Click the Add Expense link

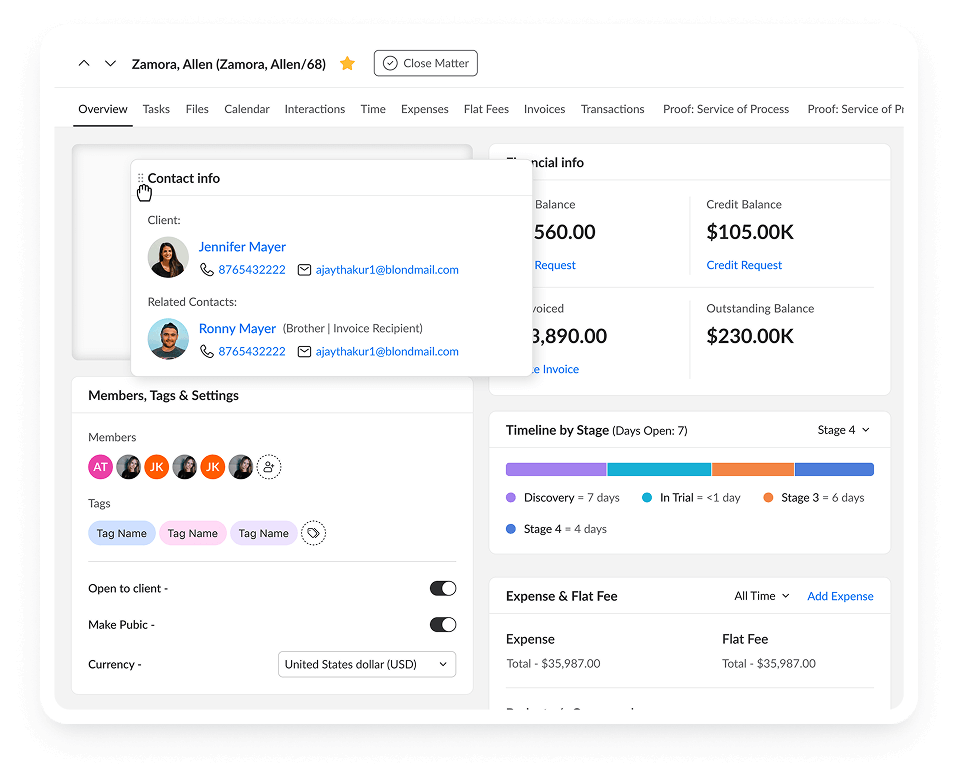pos(840,596)
